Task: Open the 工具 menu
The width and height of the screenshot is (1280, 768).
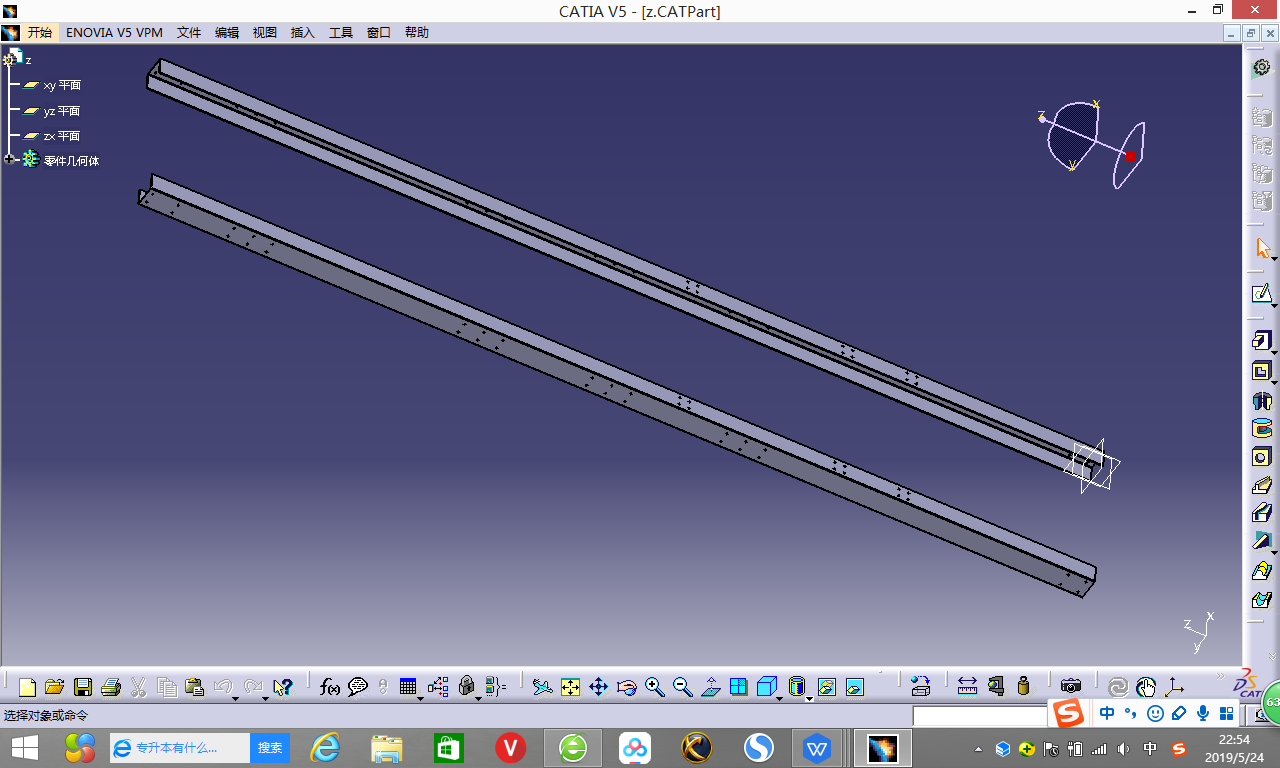Action: (x=341, y=32)
